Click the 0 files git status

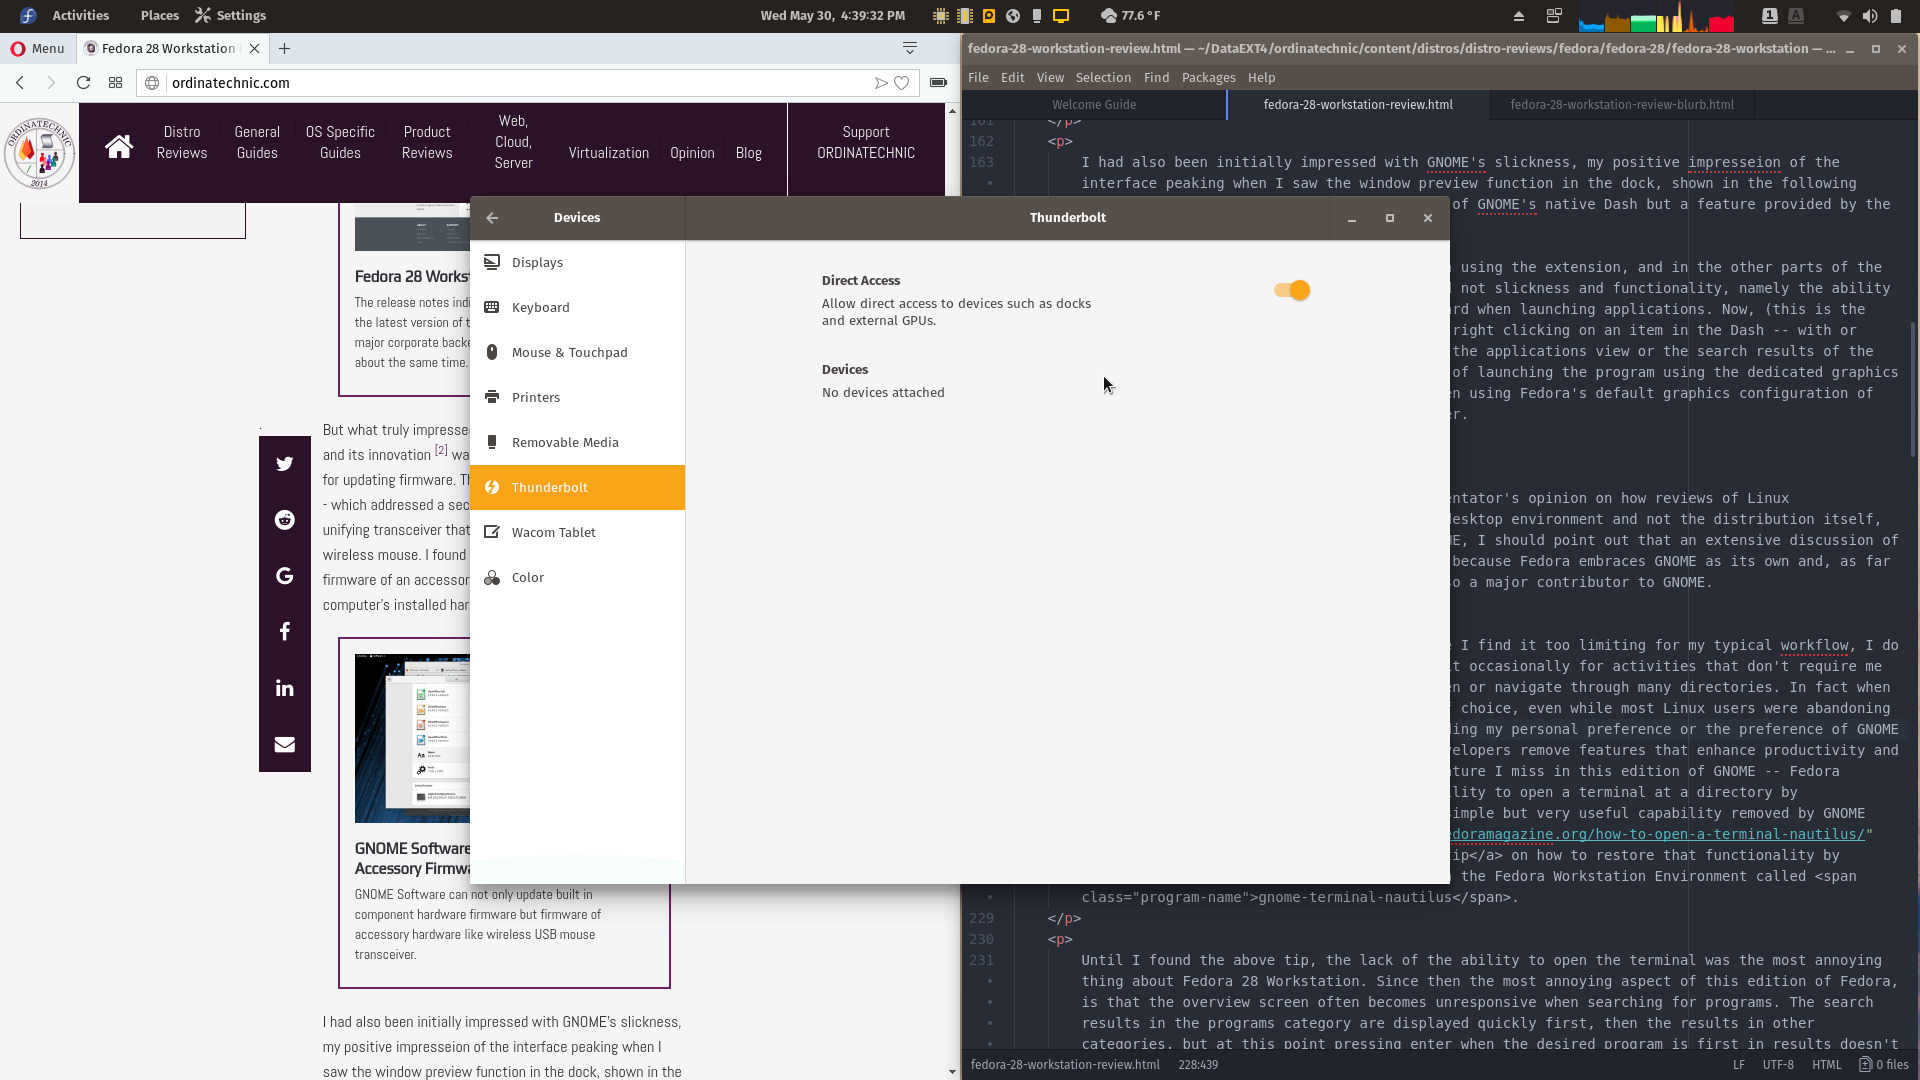click(1884, 1065)
